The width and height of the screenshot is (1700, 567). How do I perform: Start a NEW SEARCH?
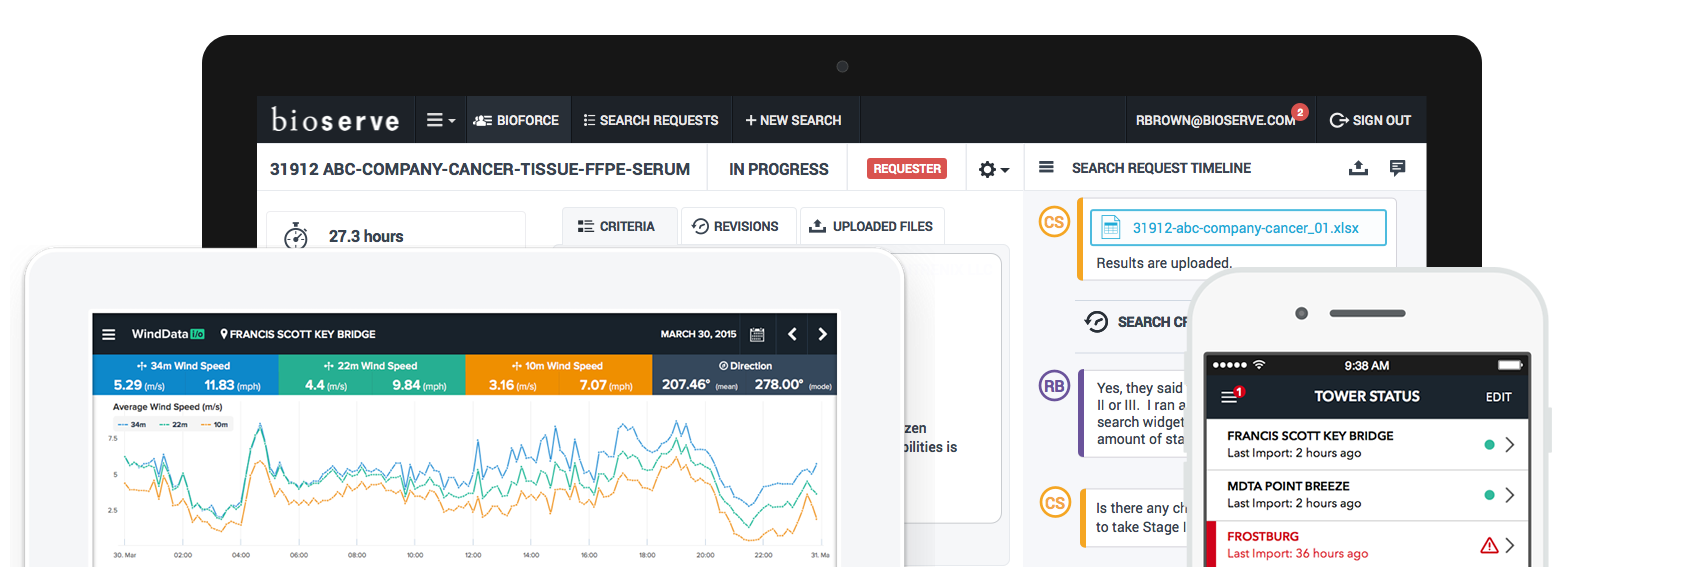tap(793, 120)
